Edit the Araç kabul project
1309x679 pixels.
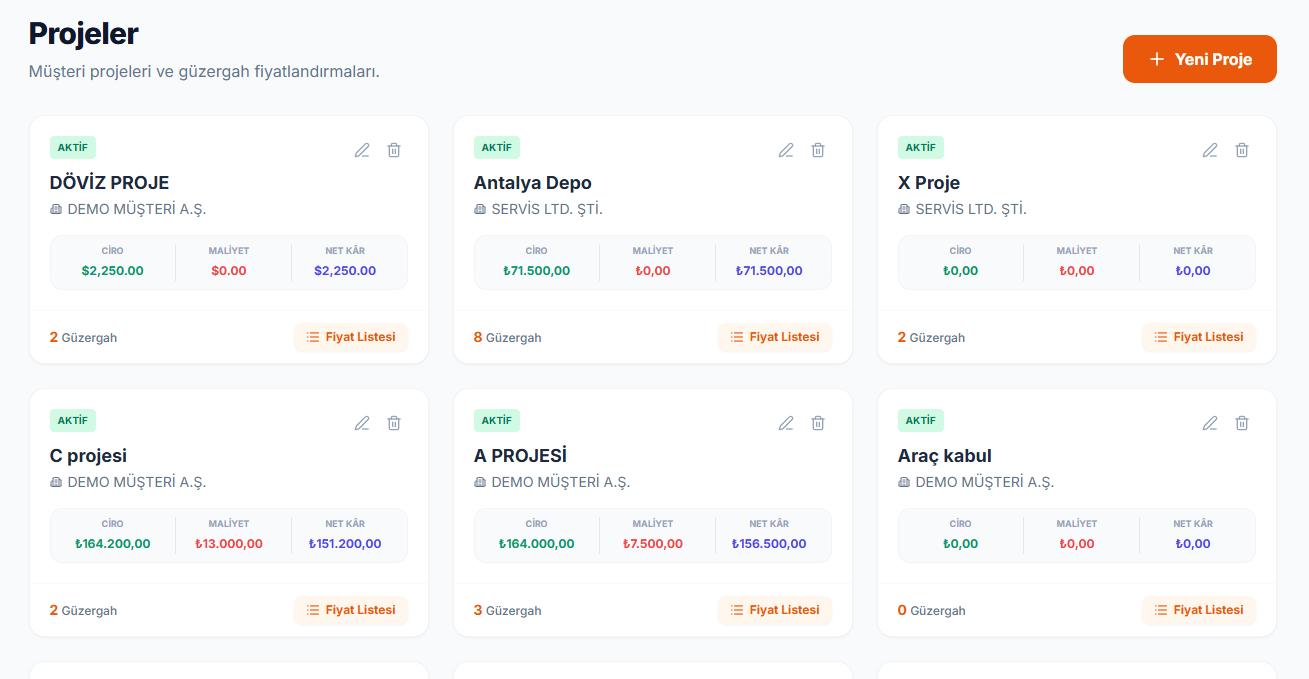click(1210, 423)
